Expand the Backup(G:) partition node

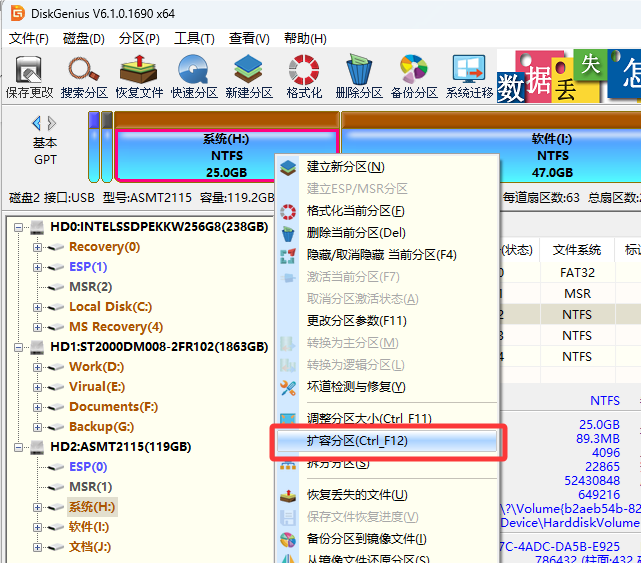click(37, 427)
